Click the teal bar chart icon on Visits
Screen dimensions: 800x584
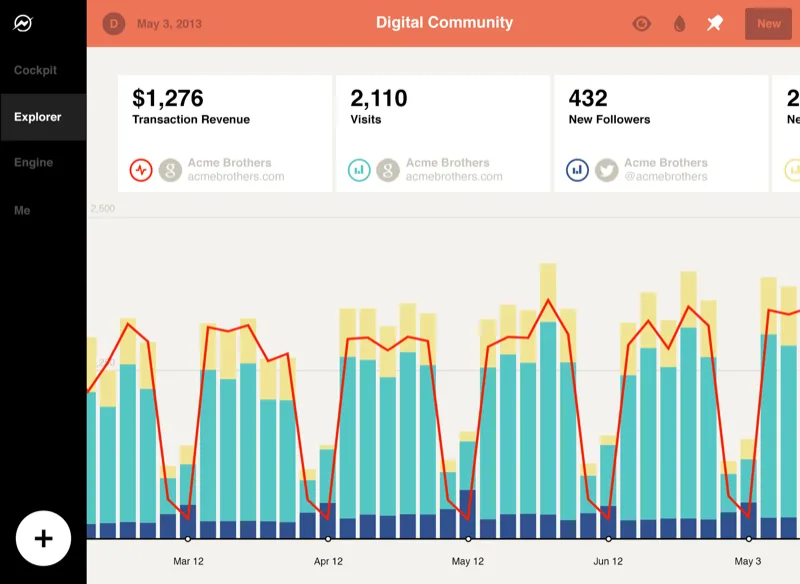[359, 170]
